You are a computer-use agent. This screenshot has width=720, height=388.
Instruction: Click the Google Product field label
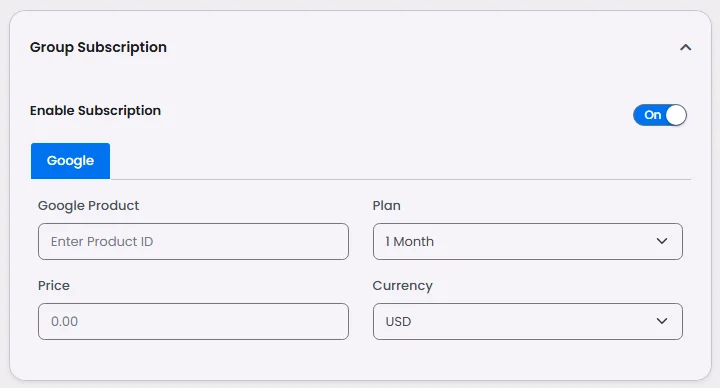click(x=88, y=206)
